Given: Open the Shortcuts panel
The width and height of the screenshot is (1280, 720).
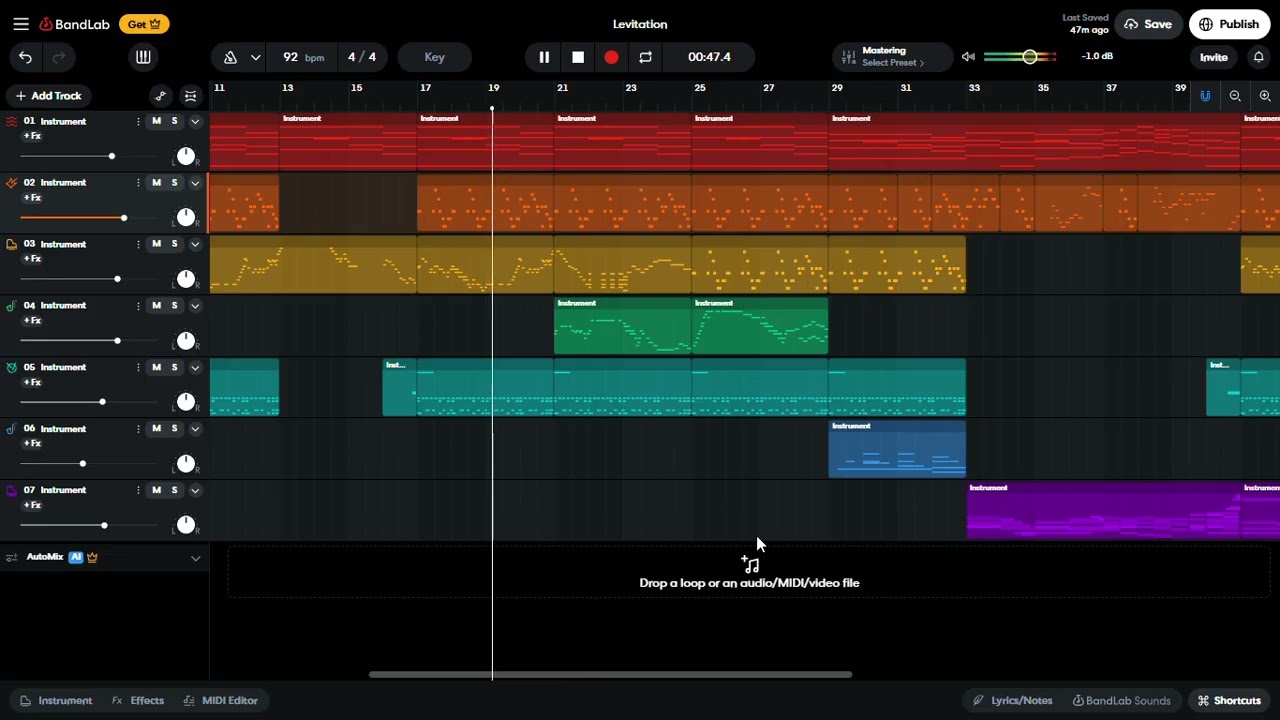Looking at the screenshot, I should pos(1229,700).
